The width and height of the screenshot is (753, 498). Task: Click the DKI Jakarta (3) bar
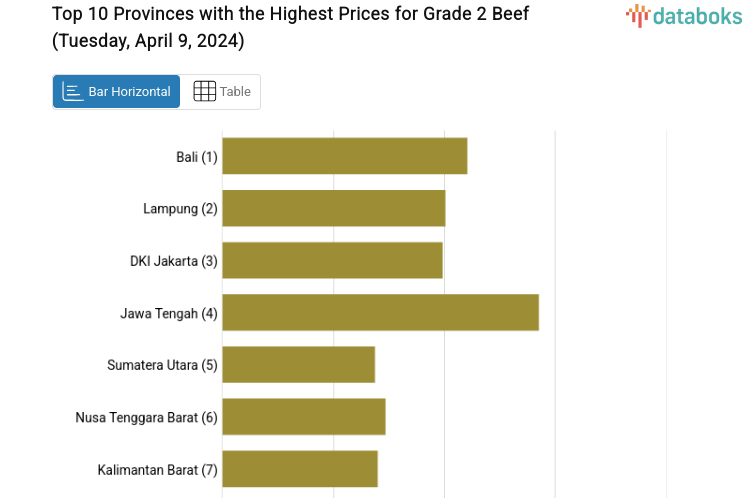pyautogui.click(x=332, y=261)
